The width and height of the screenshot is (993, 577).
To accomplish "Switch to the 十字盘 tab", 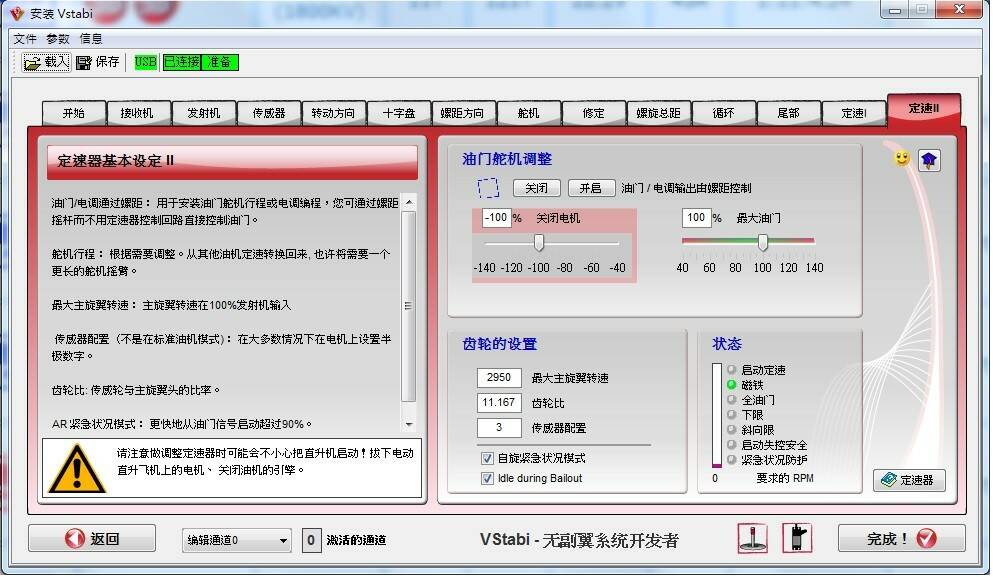I will pyautogui.click(x=398, y=113).
